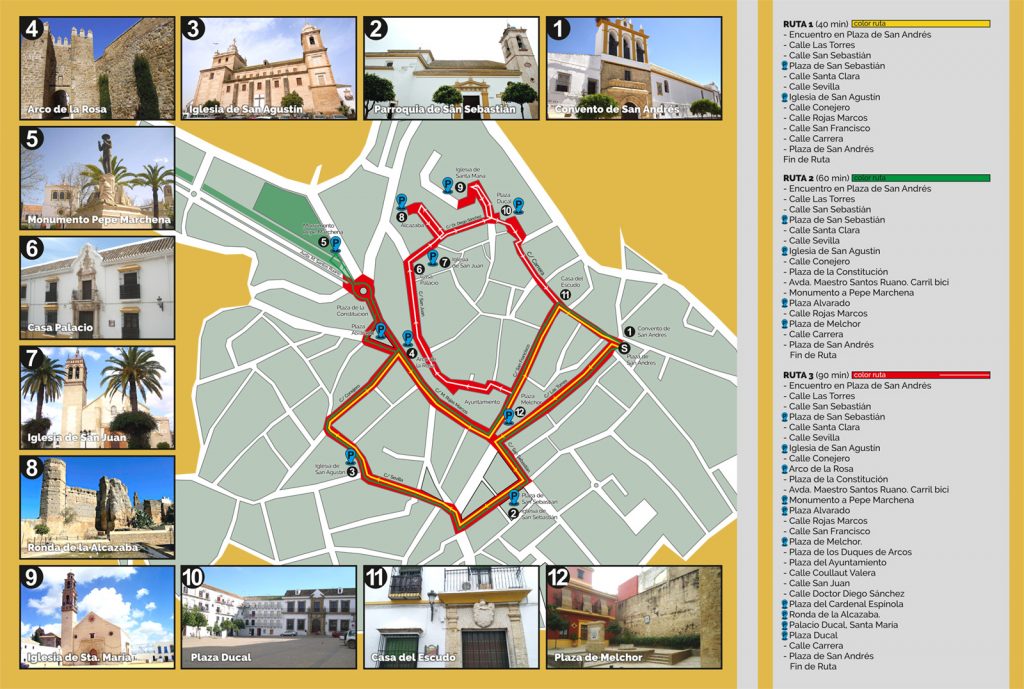
Task: Click the red color ruta bar for Ruta 3
Action: tap(923, 374)
